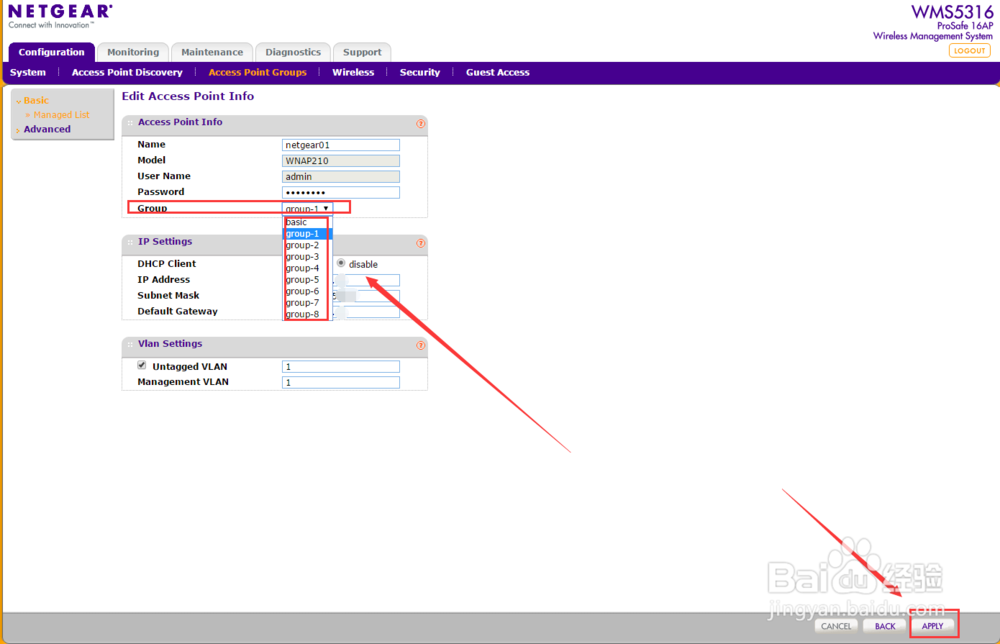Open the System submenu
The width and height of the screenshot is (1000, 644).
point(28,72)
